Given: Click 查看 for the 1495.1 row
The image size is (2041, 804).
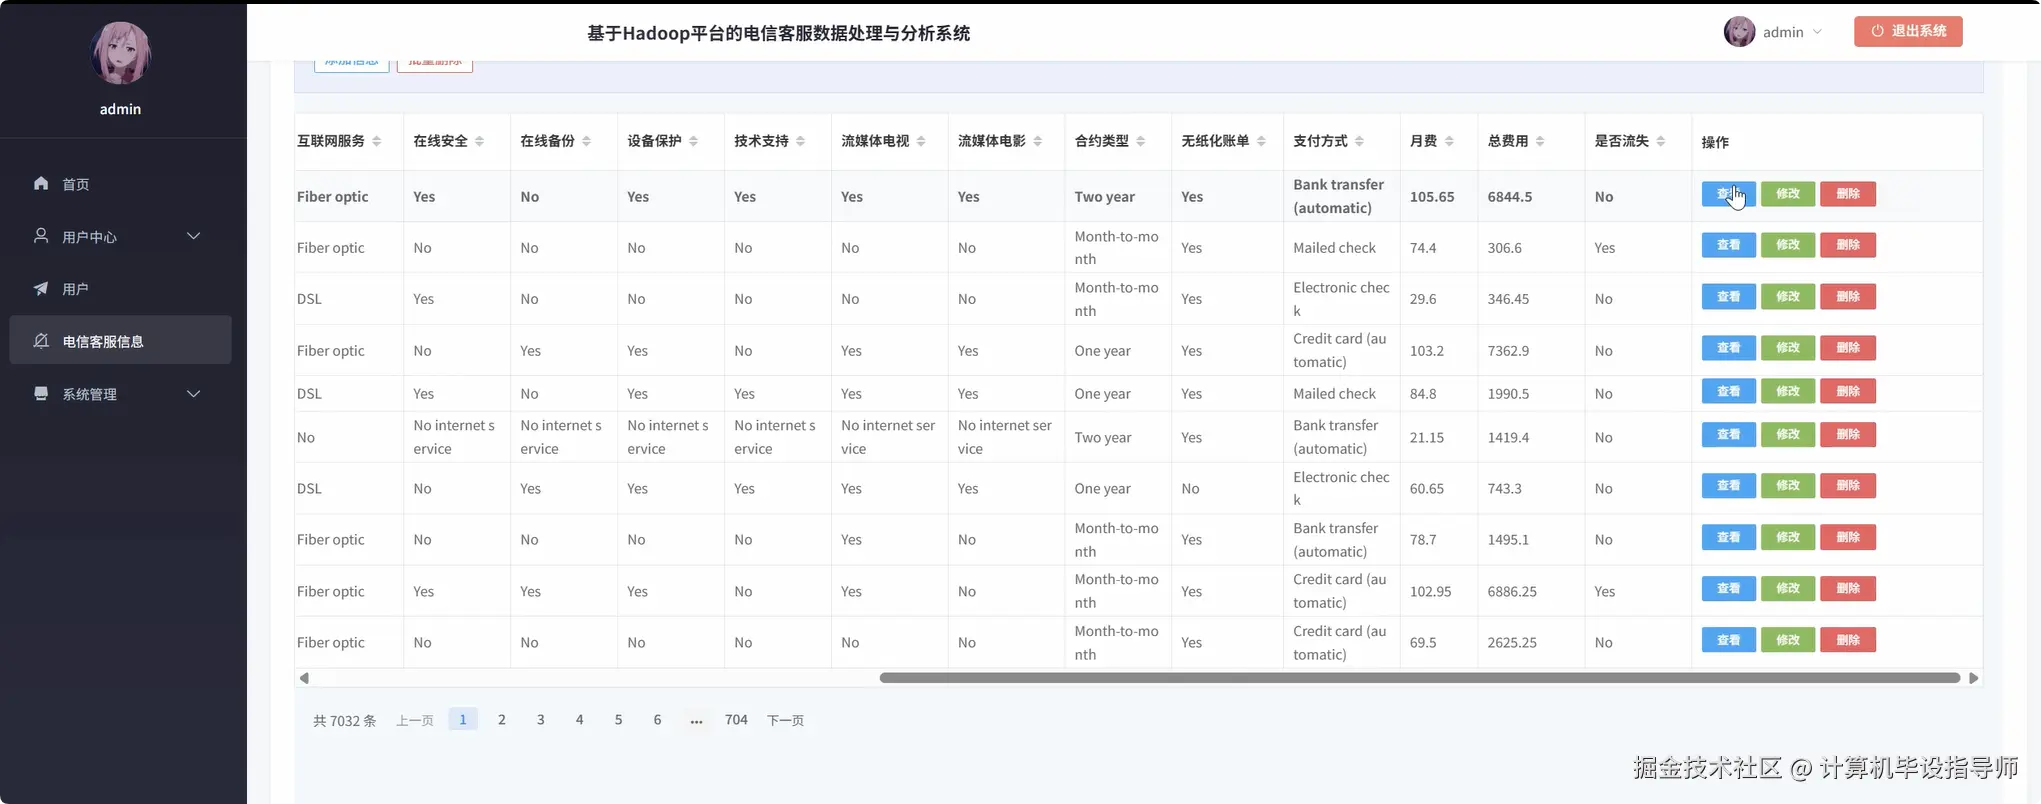Looking at the screenshot, I should (x=1728, y=538).
